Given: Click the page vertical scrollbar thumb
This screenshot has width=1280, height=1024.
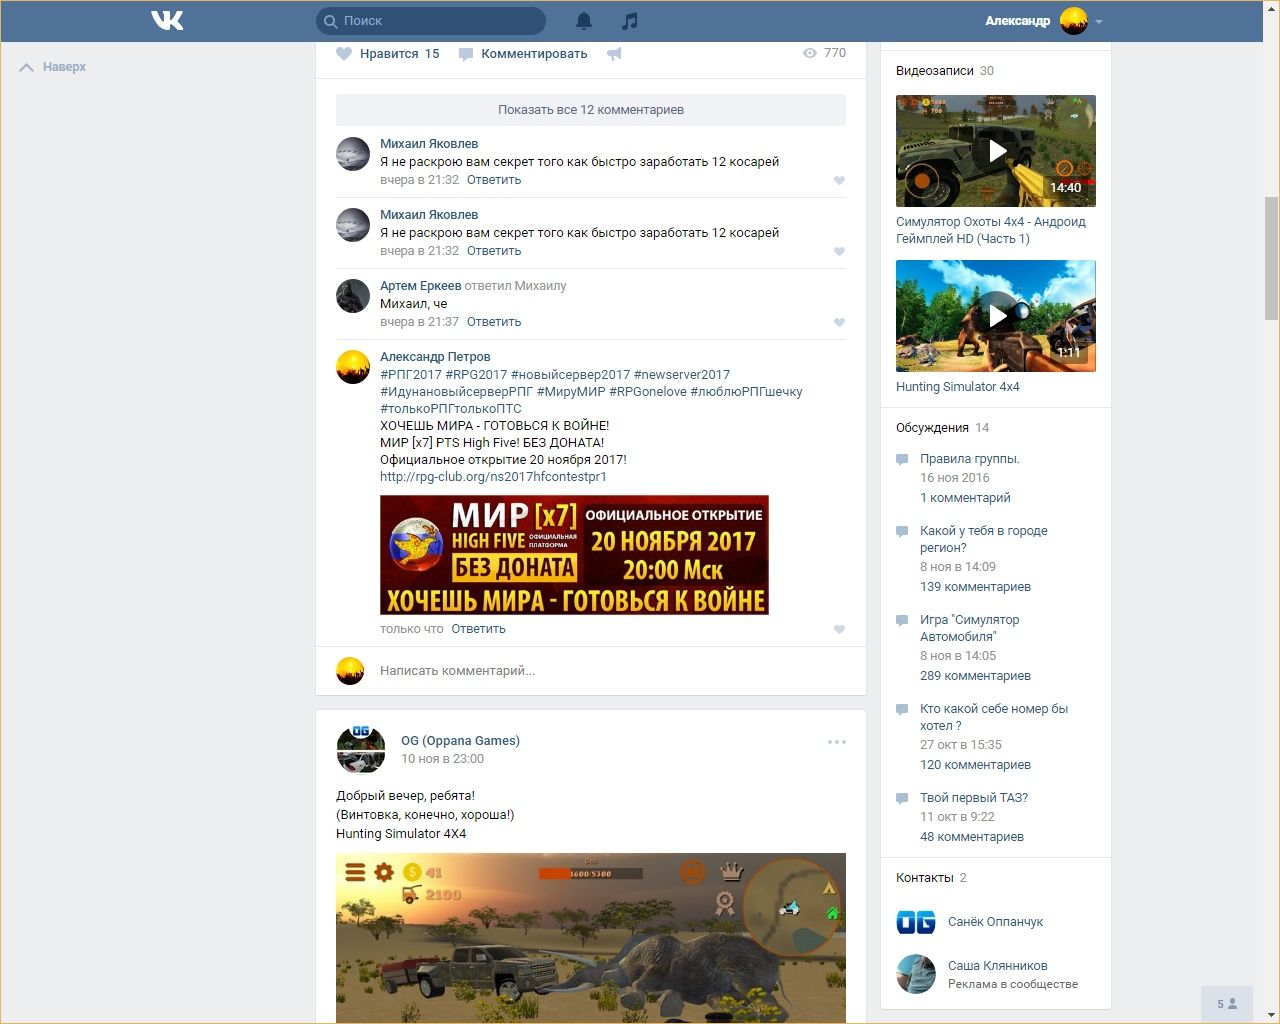Looking at the screenshot, I should coord(1271,258).
